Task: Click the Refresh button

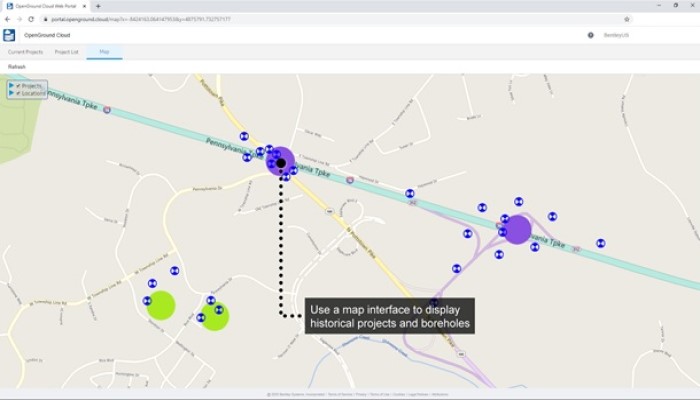Action: tap(17, 66)
